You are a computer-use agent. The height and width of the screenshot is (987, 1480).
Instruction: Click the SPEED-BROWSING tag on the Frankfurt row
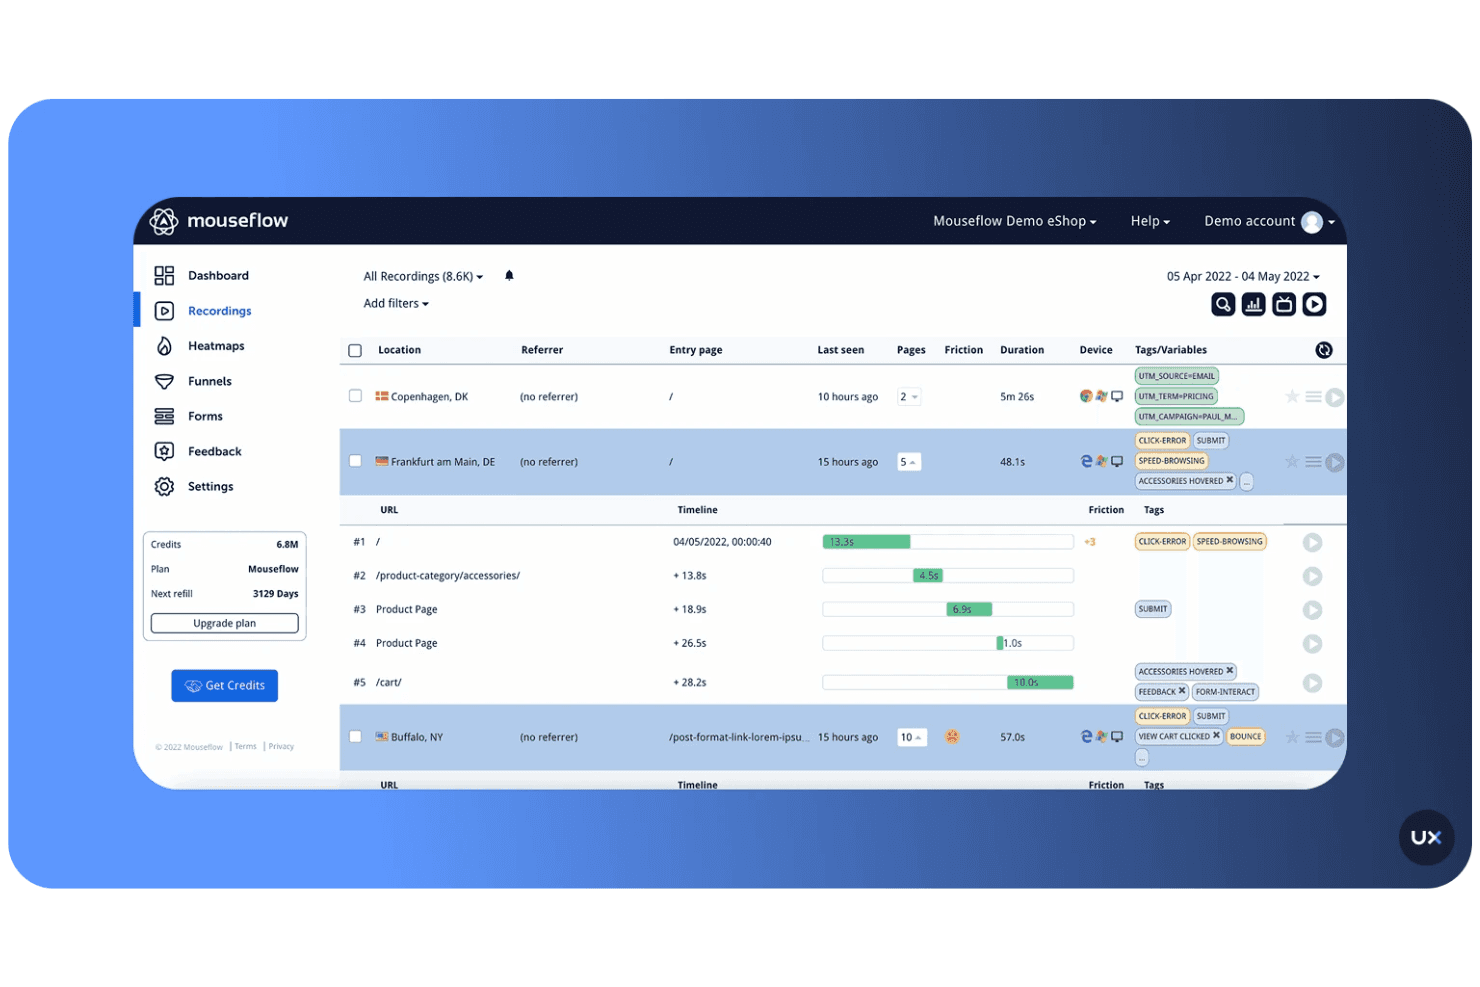[x=1171, y=461]
